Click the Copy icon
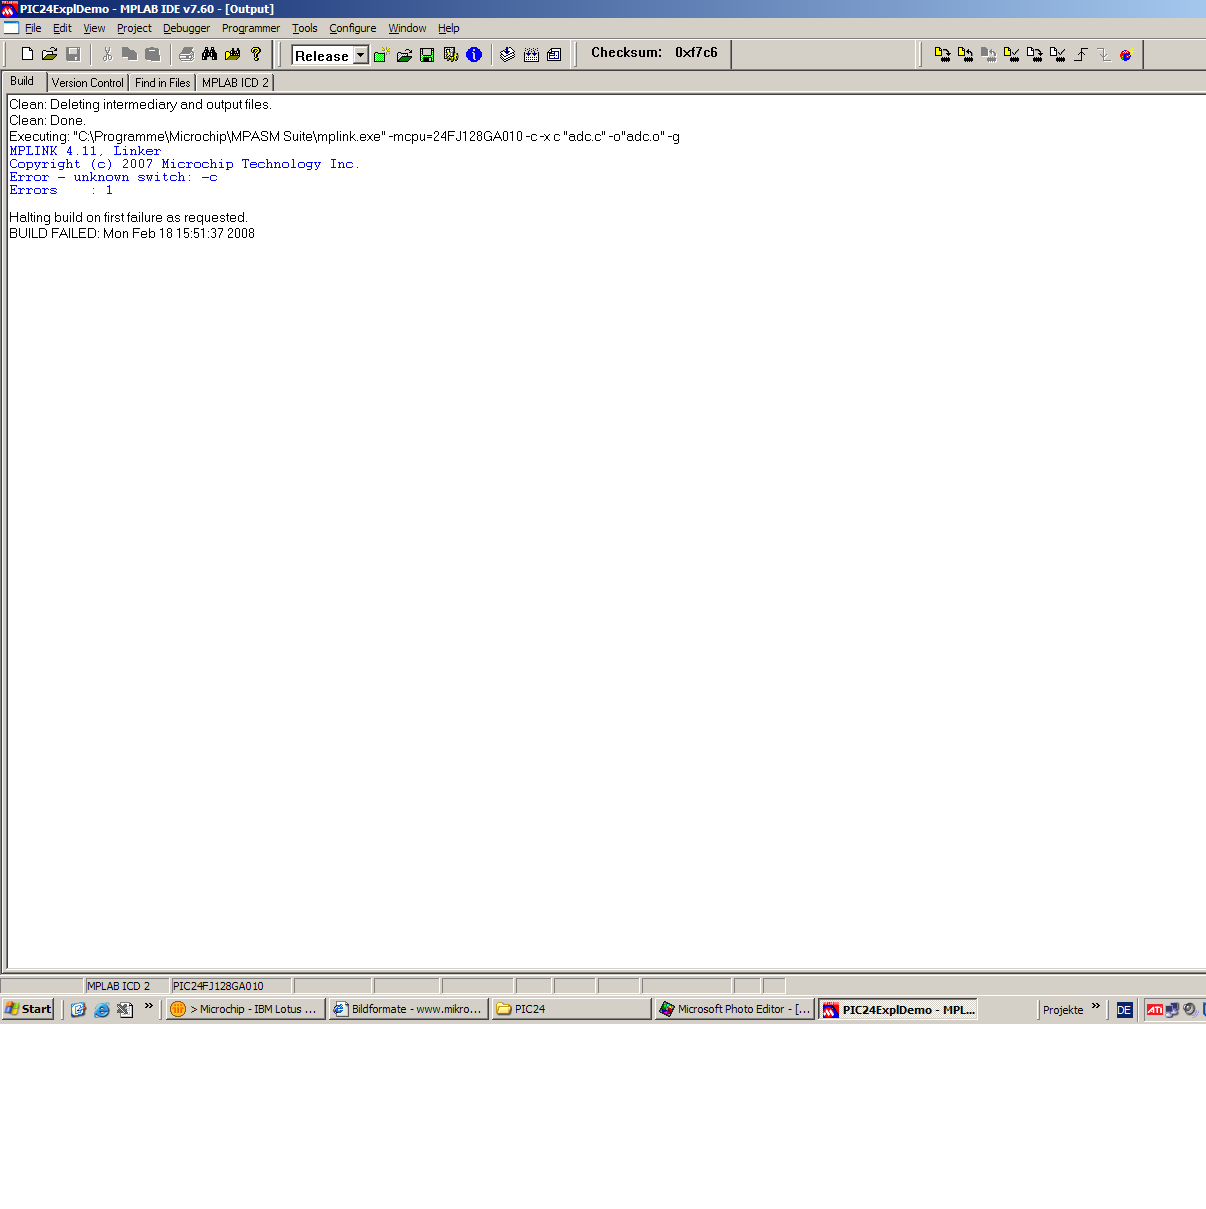Screen dimensions: 1206x1209 pos(129,54)
